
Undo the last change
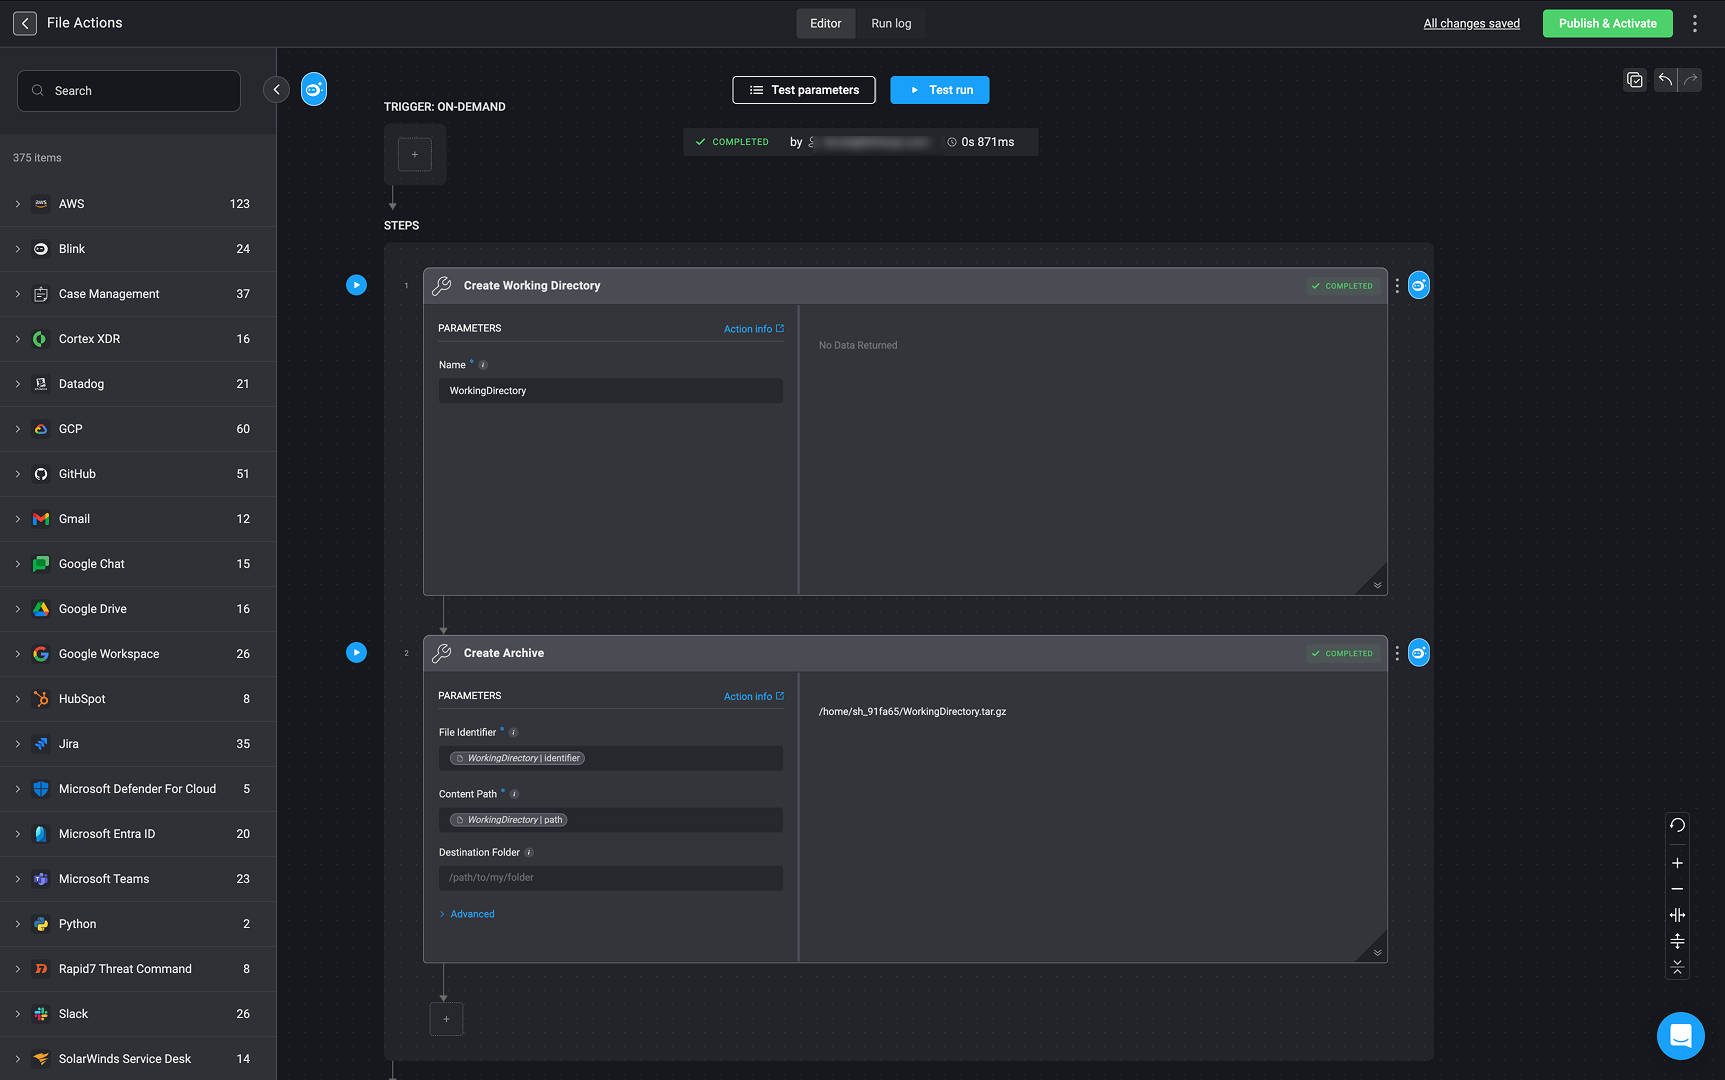(x=1665, y=80)
